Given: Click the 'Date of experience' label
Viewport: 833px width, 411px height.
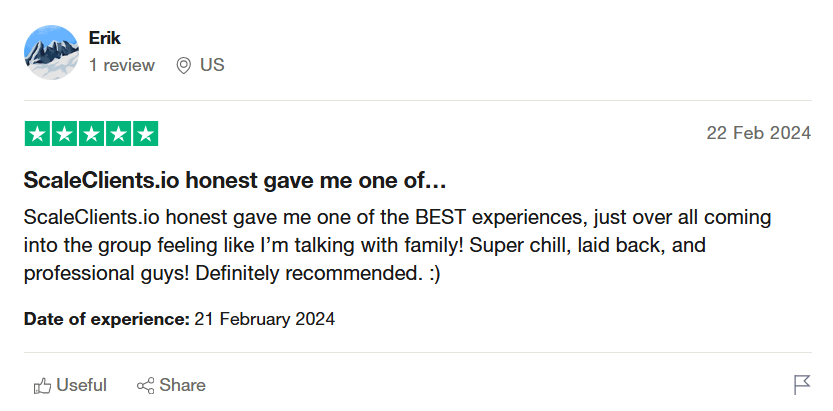Looking at the screenshot, I should (x=107, y=319).
